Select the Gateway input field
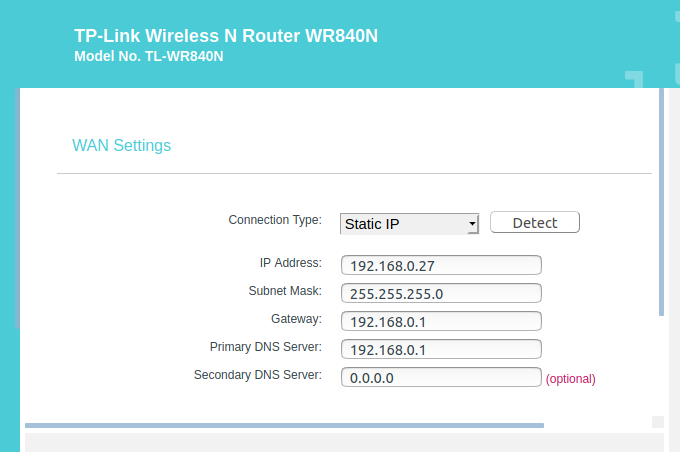The width and height of the screenshot is (680, 452). [441, 321]
